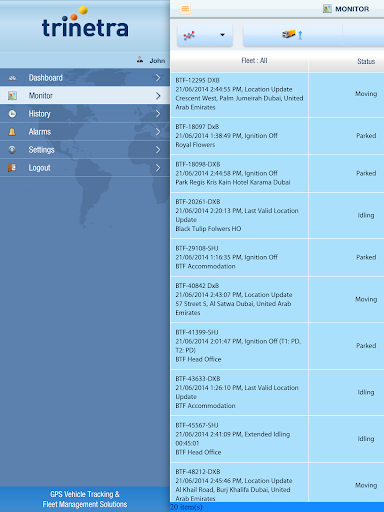Select vehicle BTF-12295 DXB row
384x512 pixels.
click(x=277, y=94)
